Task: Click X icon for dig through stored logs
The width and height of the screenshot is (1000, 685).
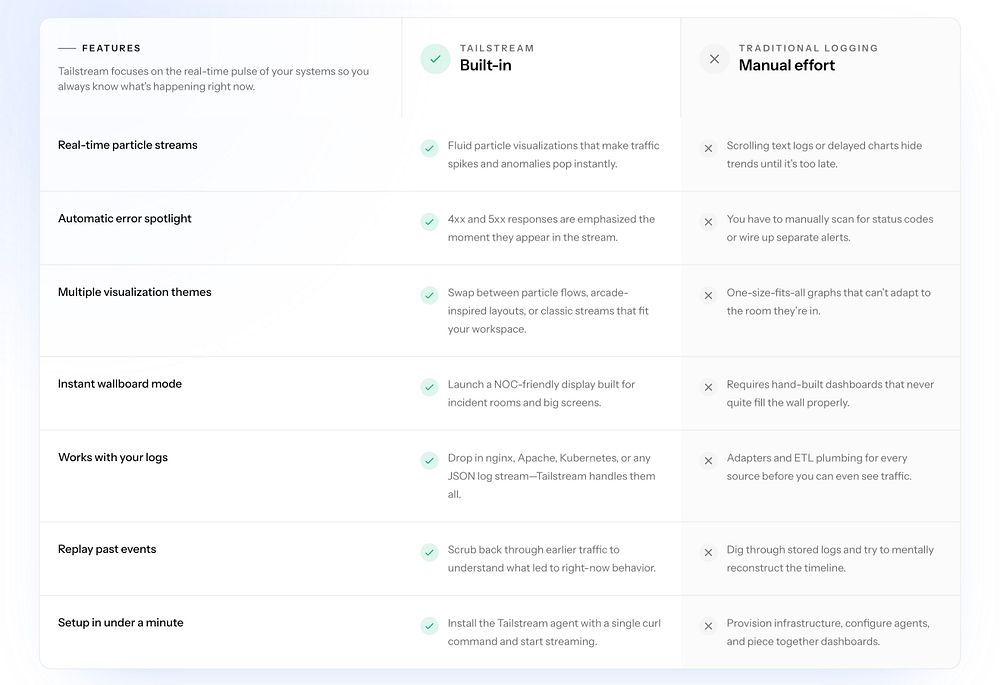Action: coord(708,552)
